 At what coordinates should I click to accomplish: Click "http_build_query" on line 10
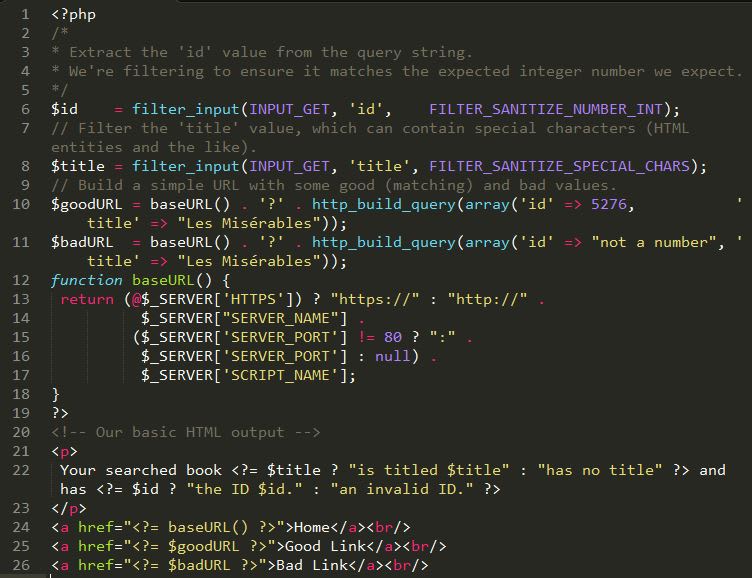(384, 204)
